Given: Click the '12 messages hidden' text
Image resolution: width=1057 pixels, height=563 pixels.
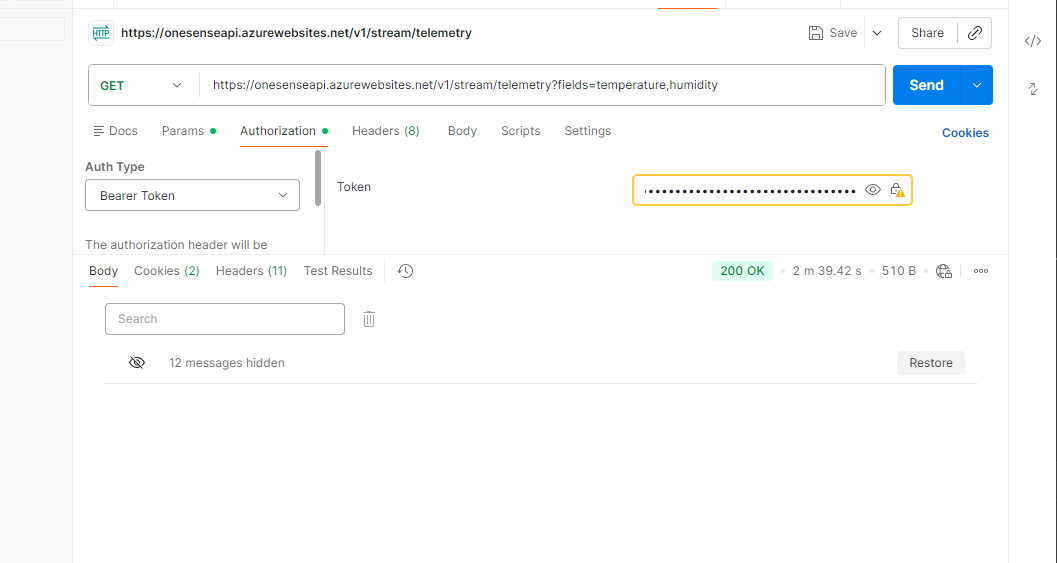Looking at the screenshot, I should coord(226,363).
